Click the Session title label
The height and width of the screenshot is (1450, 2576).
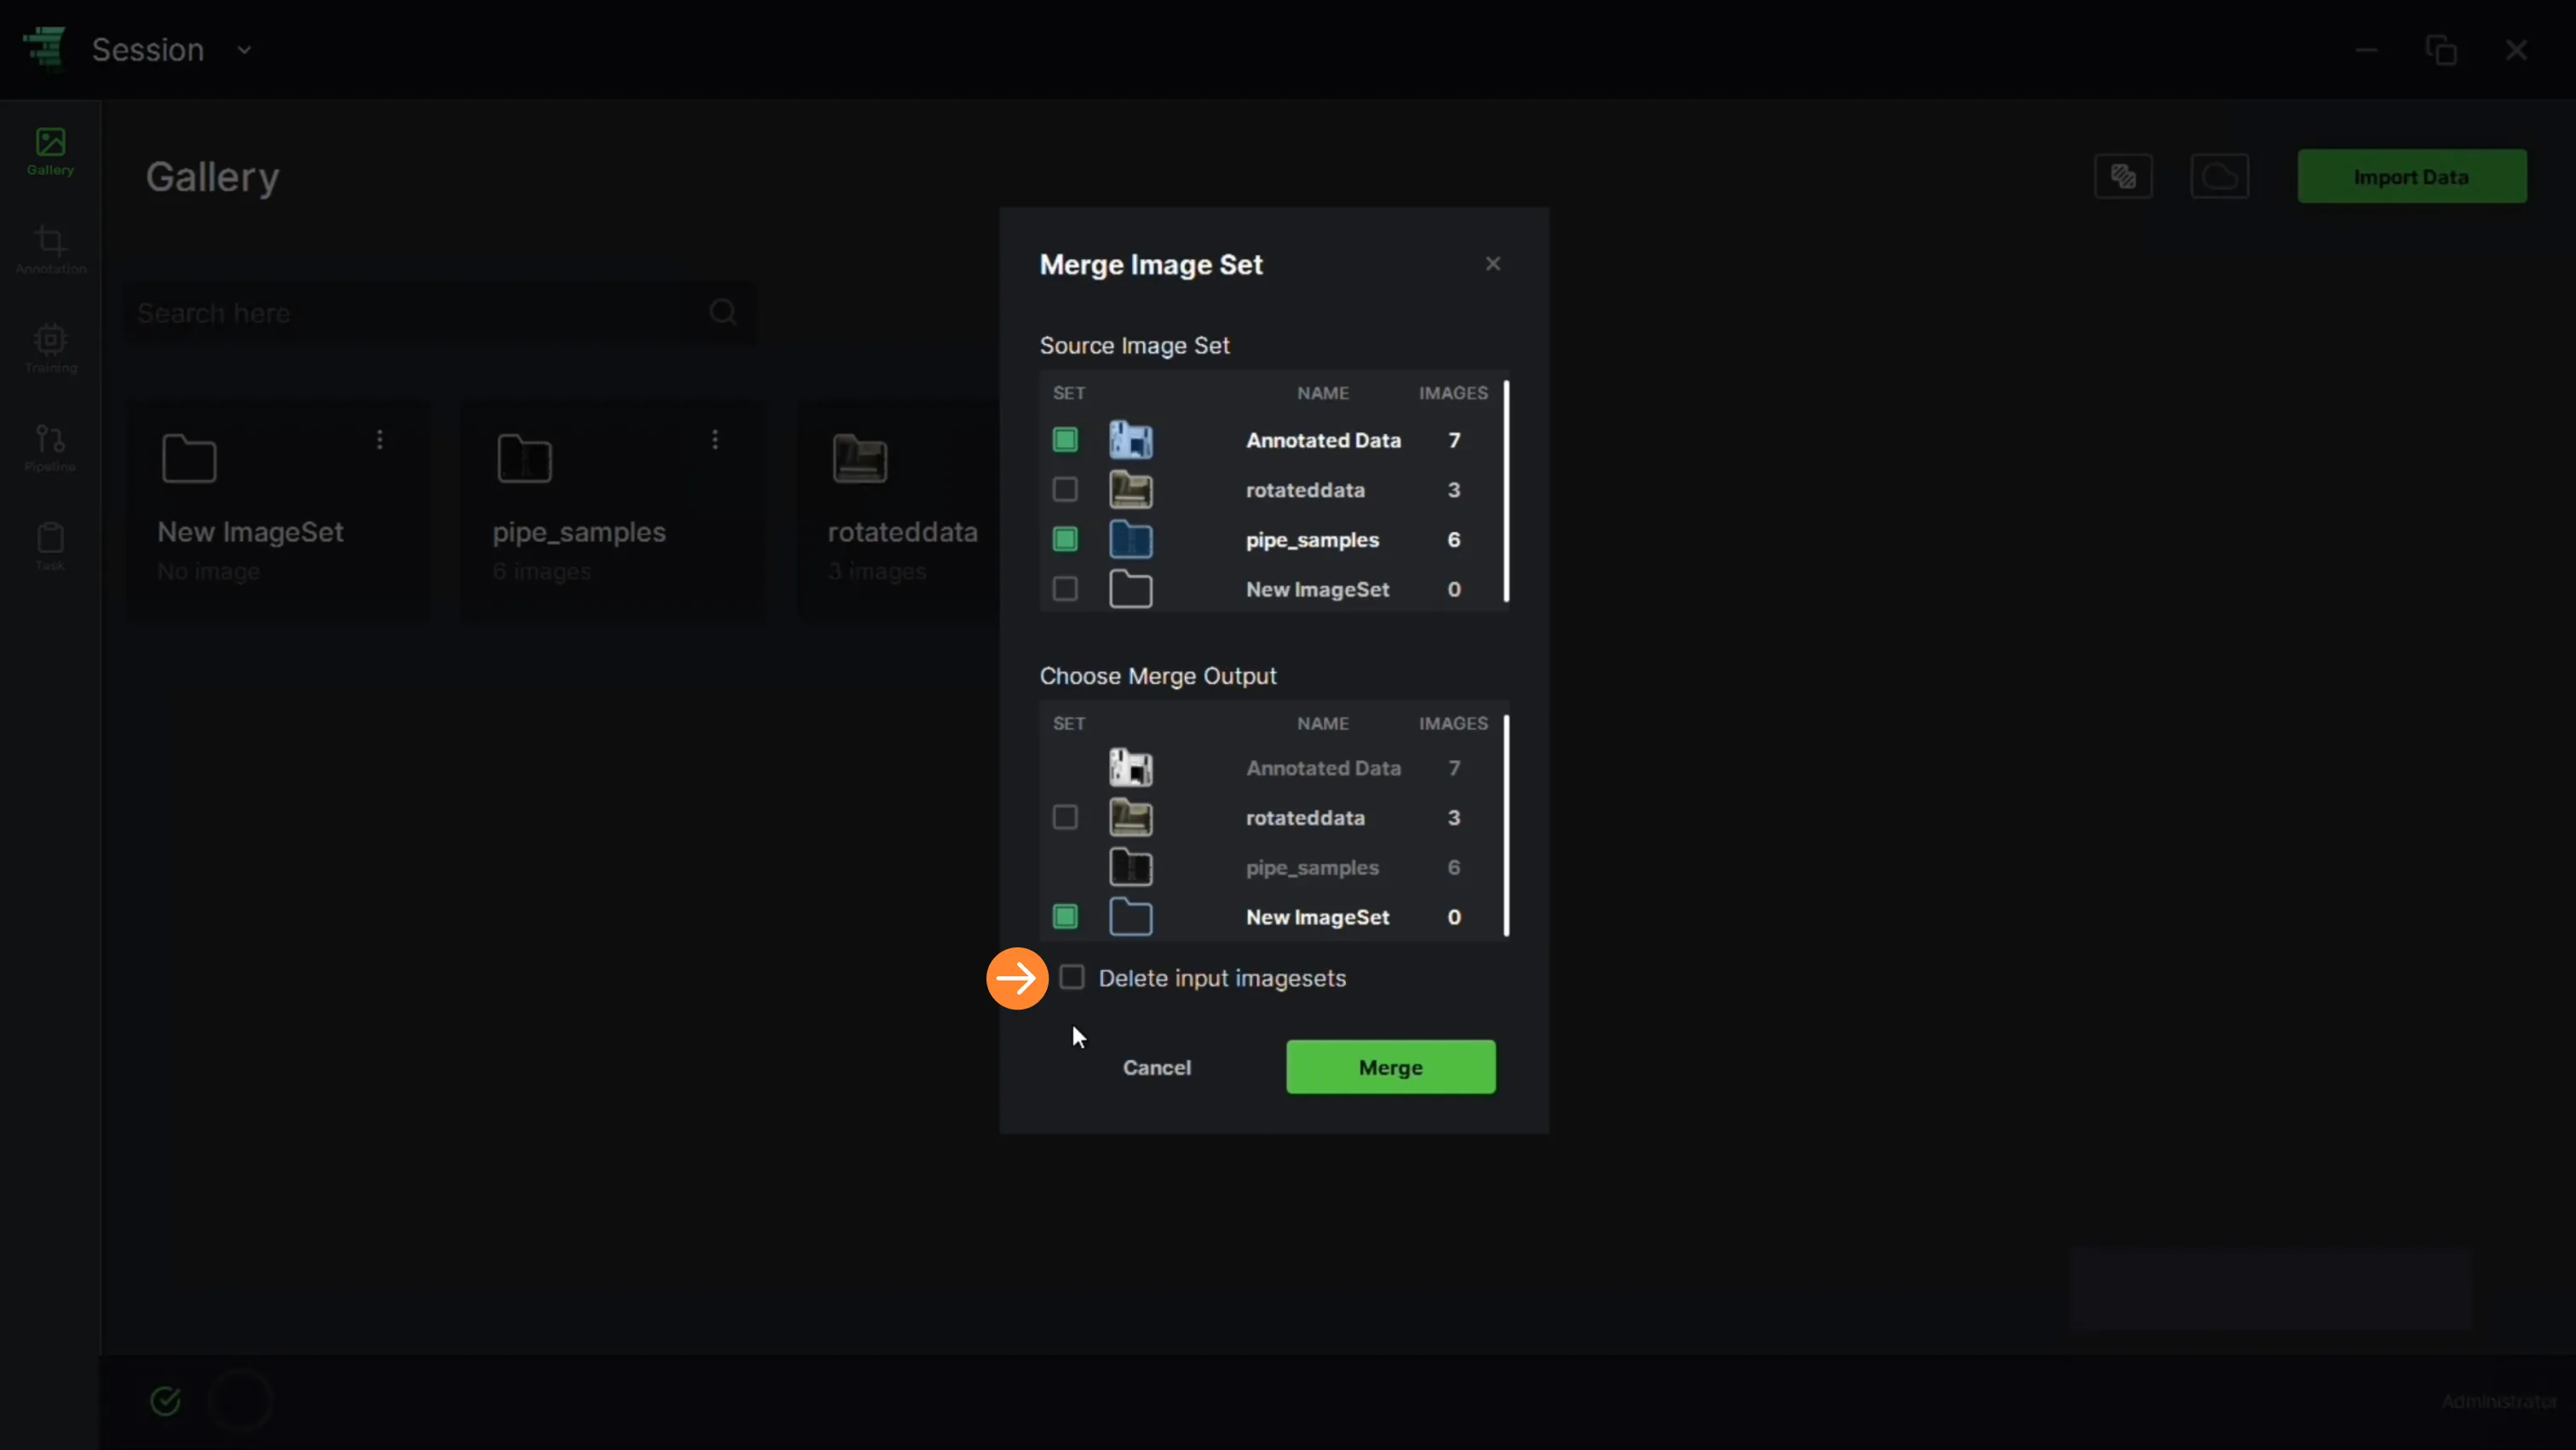click(148, 49)
